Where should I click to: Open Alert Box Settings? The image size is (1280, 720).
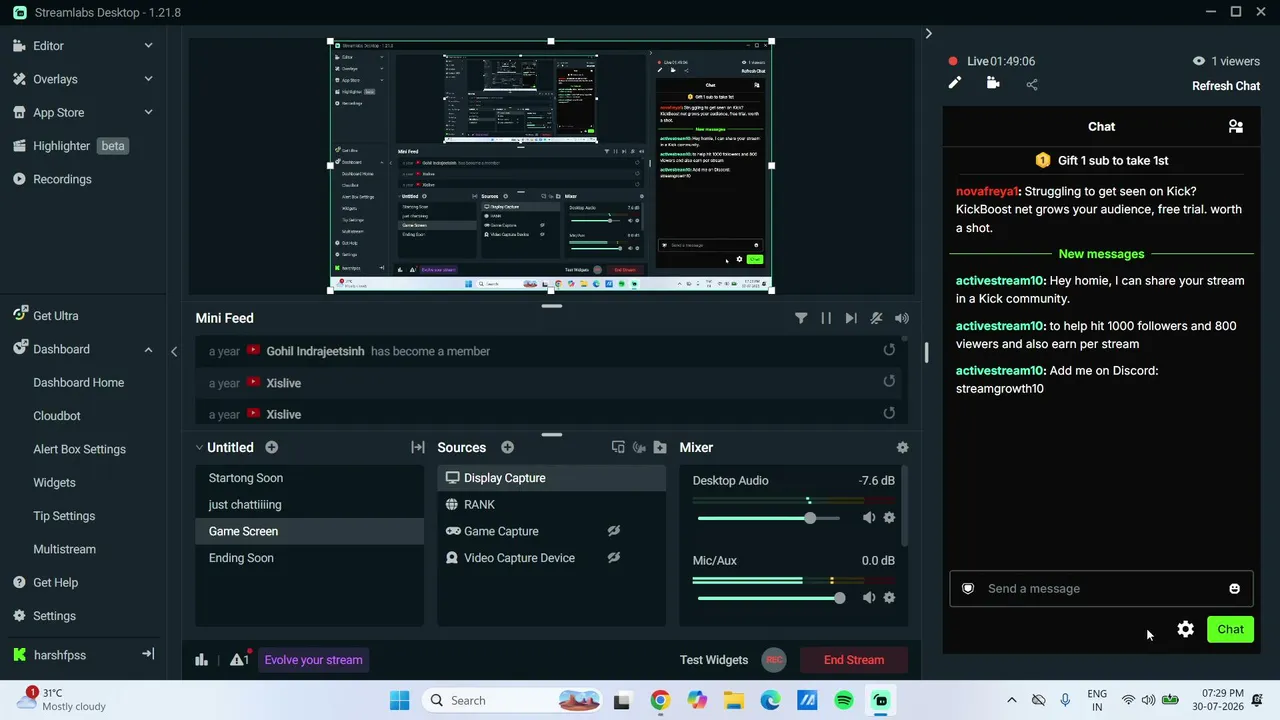[79, 449]
